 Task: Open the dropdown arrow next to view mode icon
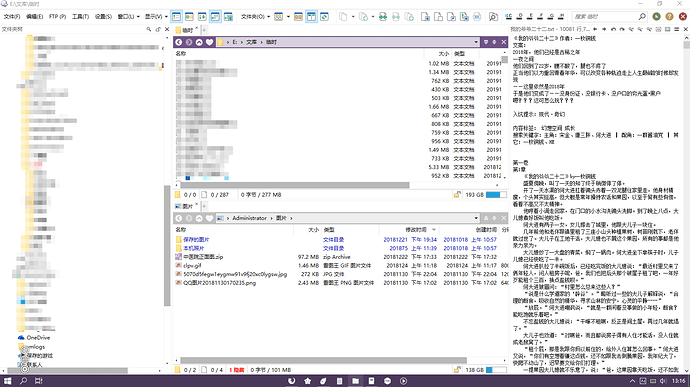pos(288,17)
